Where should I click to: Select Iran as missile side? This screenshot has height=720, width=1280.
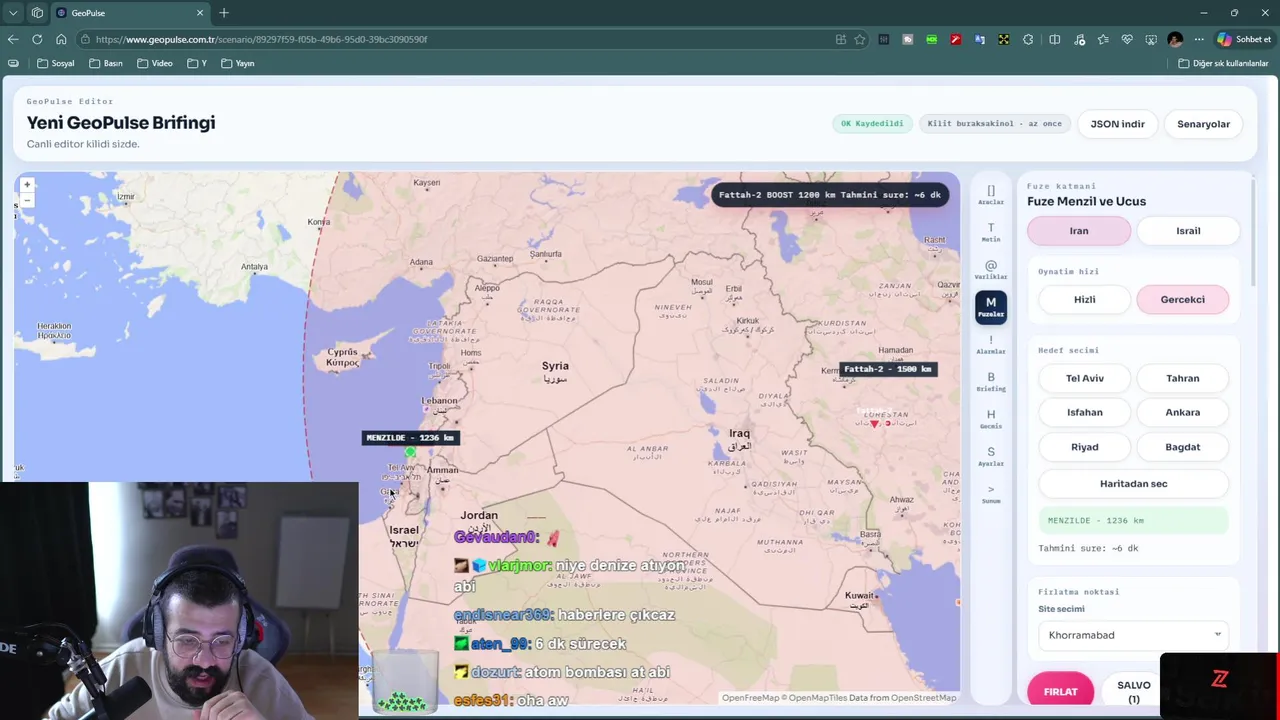pyautogui.click(x=1079, y=231)
